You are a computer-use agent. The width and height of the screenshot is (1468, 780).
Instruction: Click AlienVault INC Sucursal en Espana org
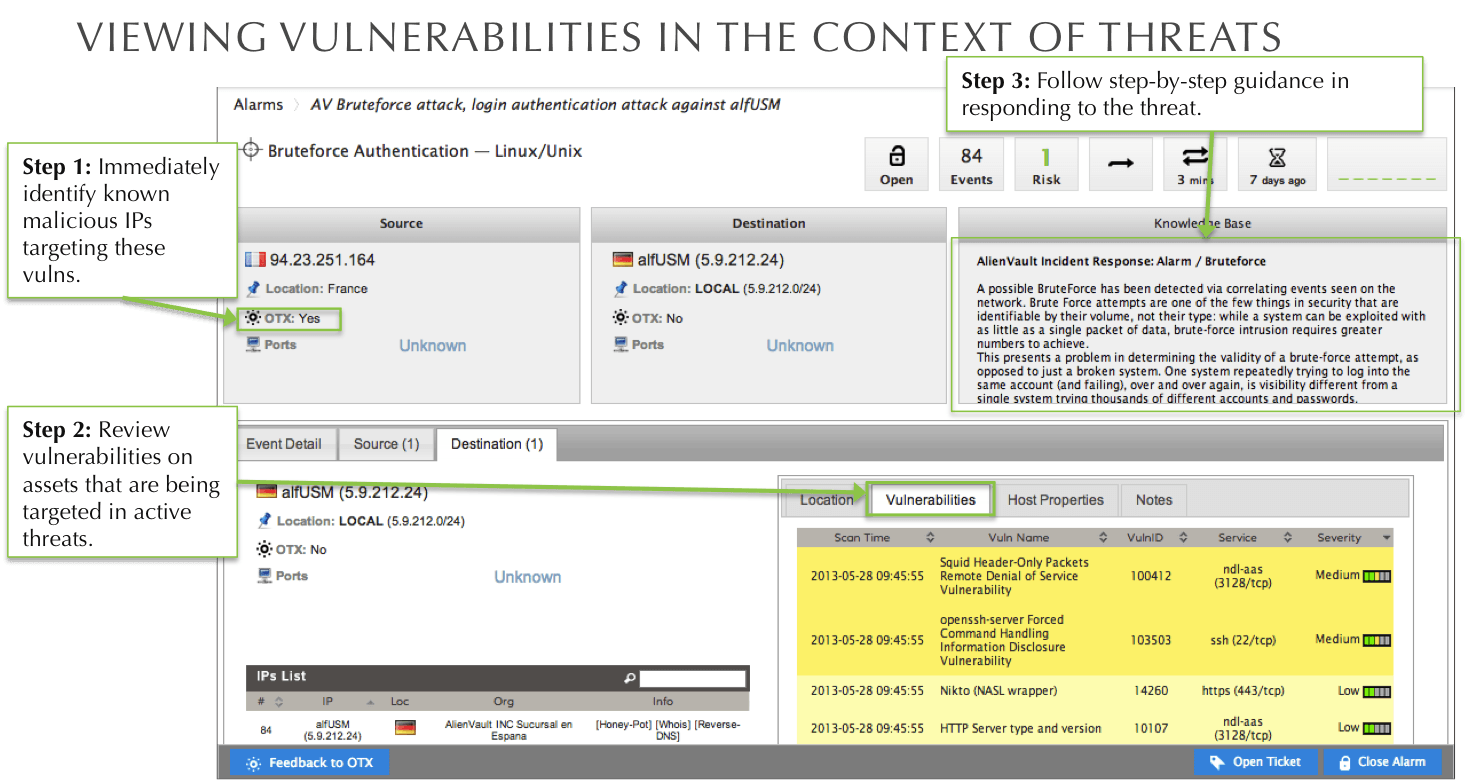click(509, 730)
